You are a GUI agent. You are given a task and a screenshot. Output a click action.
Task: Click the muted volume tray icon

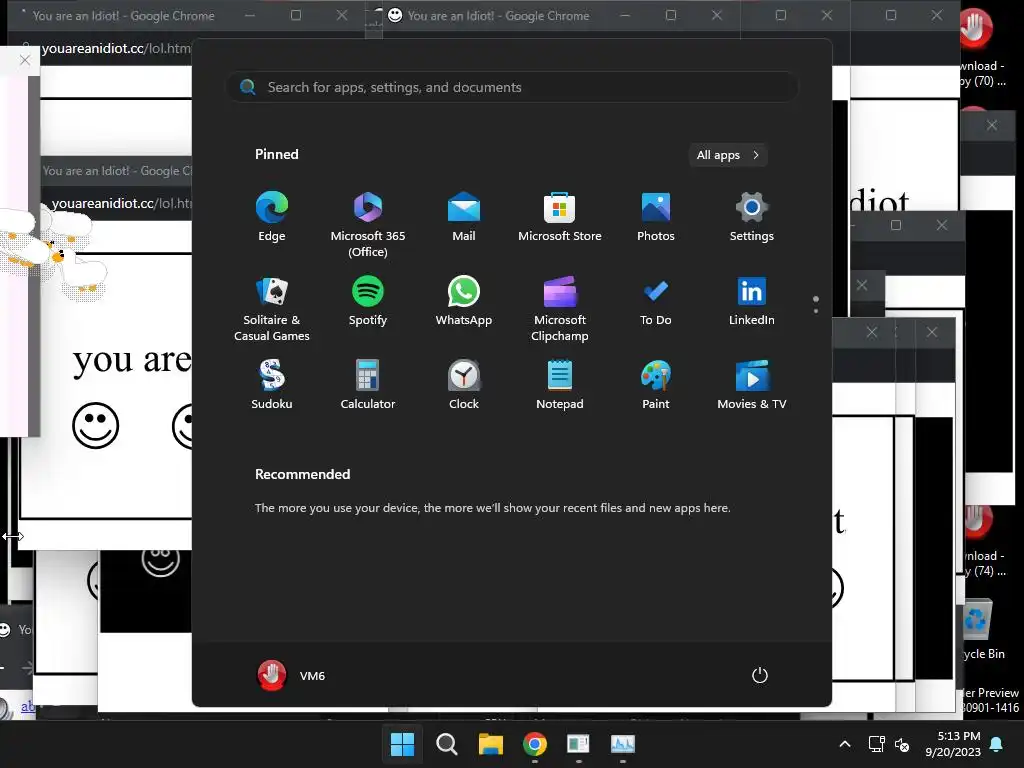pyautogui.click(x=902, y=744)
